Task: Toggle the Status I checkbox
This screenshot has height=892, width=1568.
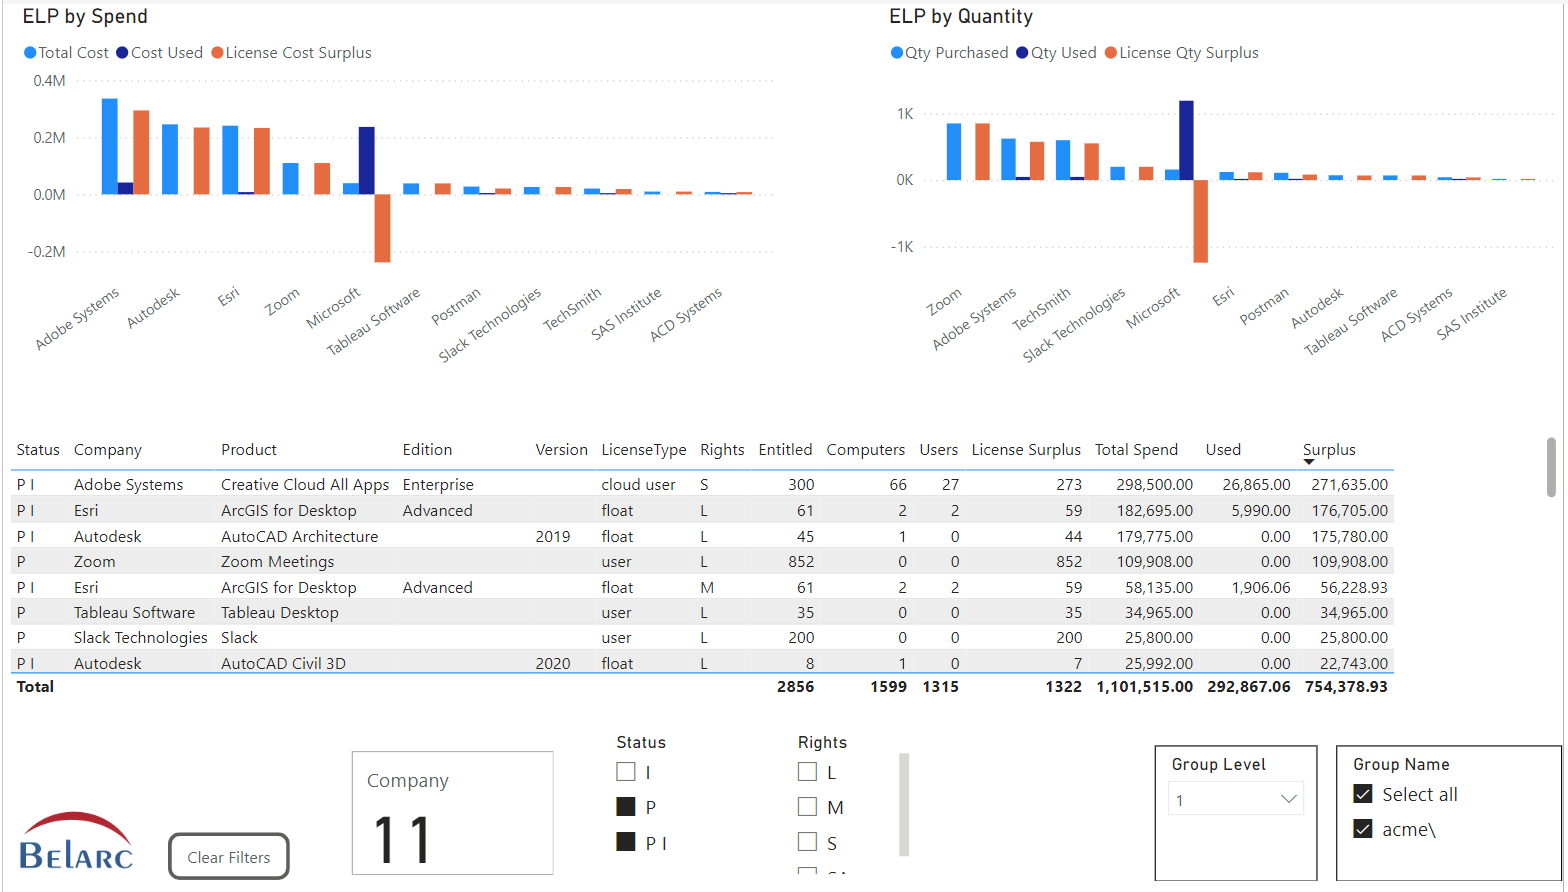Action: [x=626, y=772]
